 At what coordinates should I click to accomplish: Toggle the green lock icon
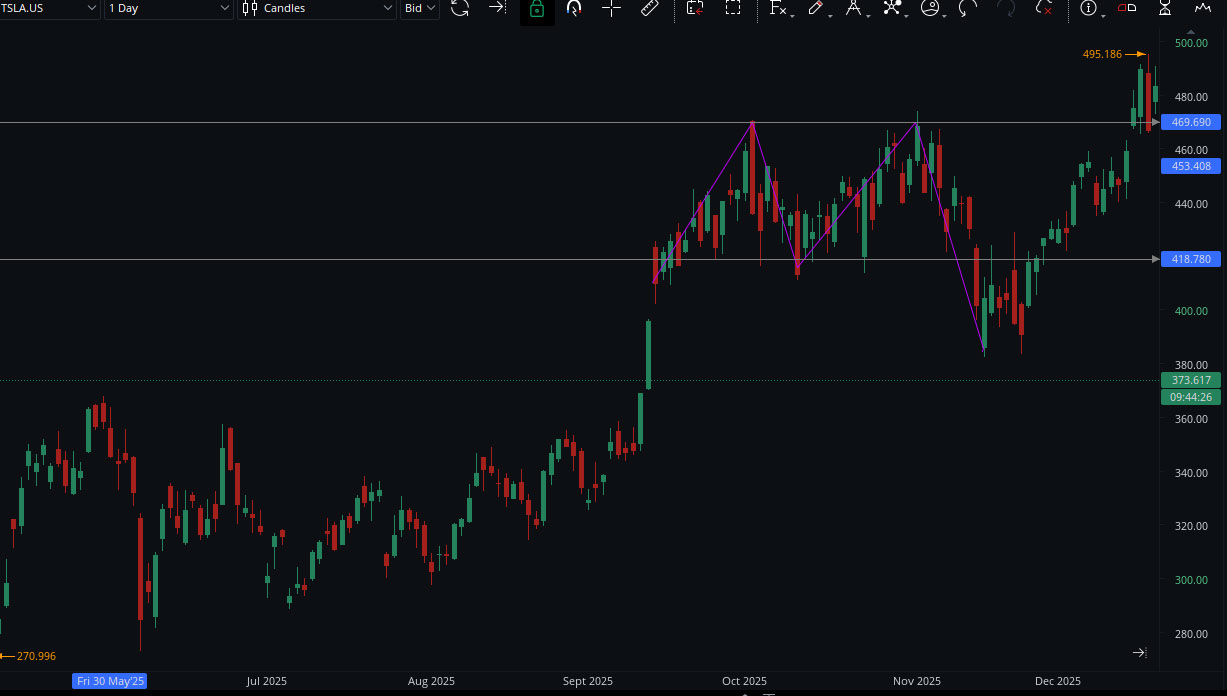coord(537,9)
